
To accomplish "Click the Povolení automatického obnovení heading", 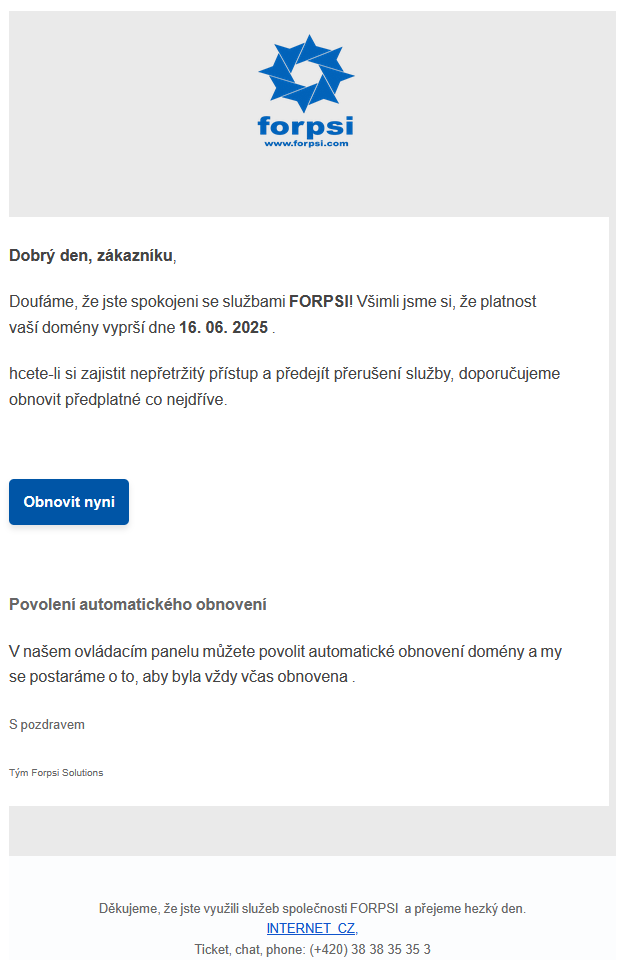I will 138,604.
